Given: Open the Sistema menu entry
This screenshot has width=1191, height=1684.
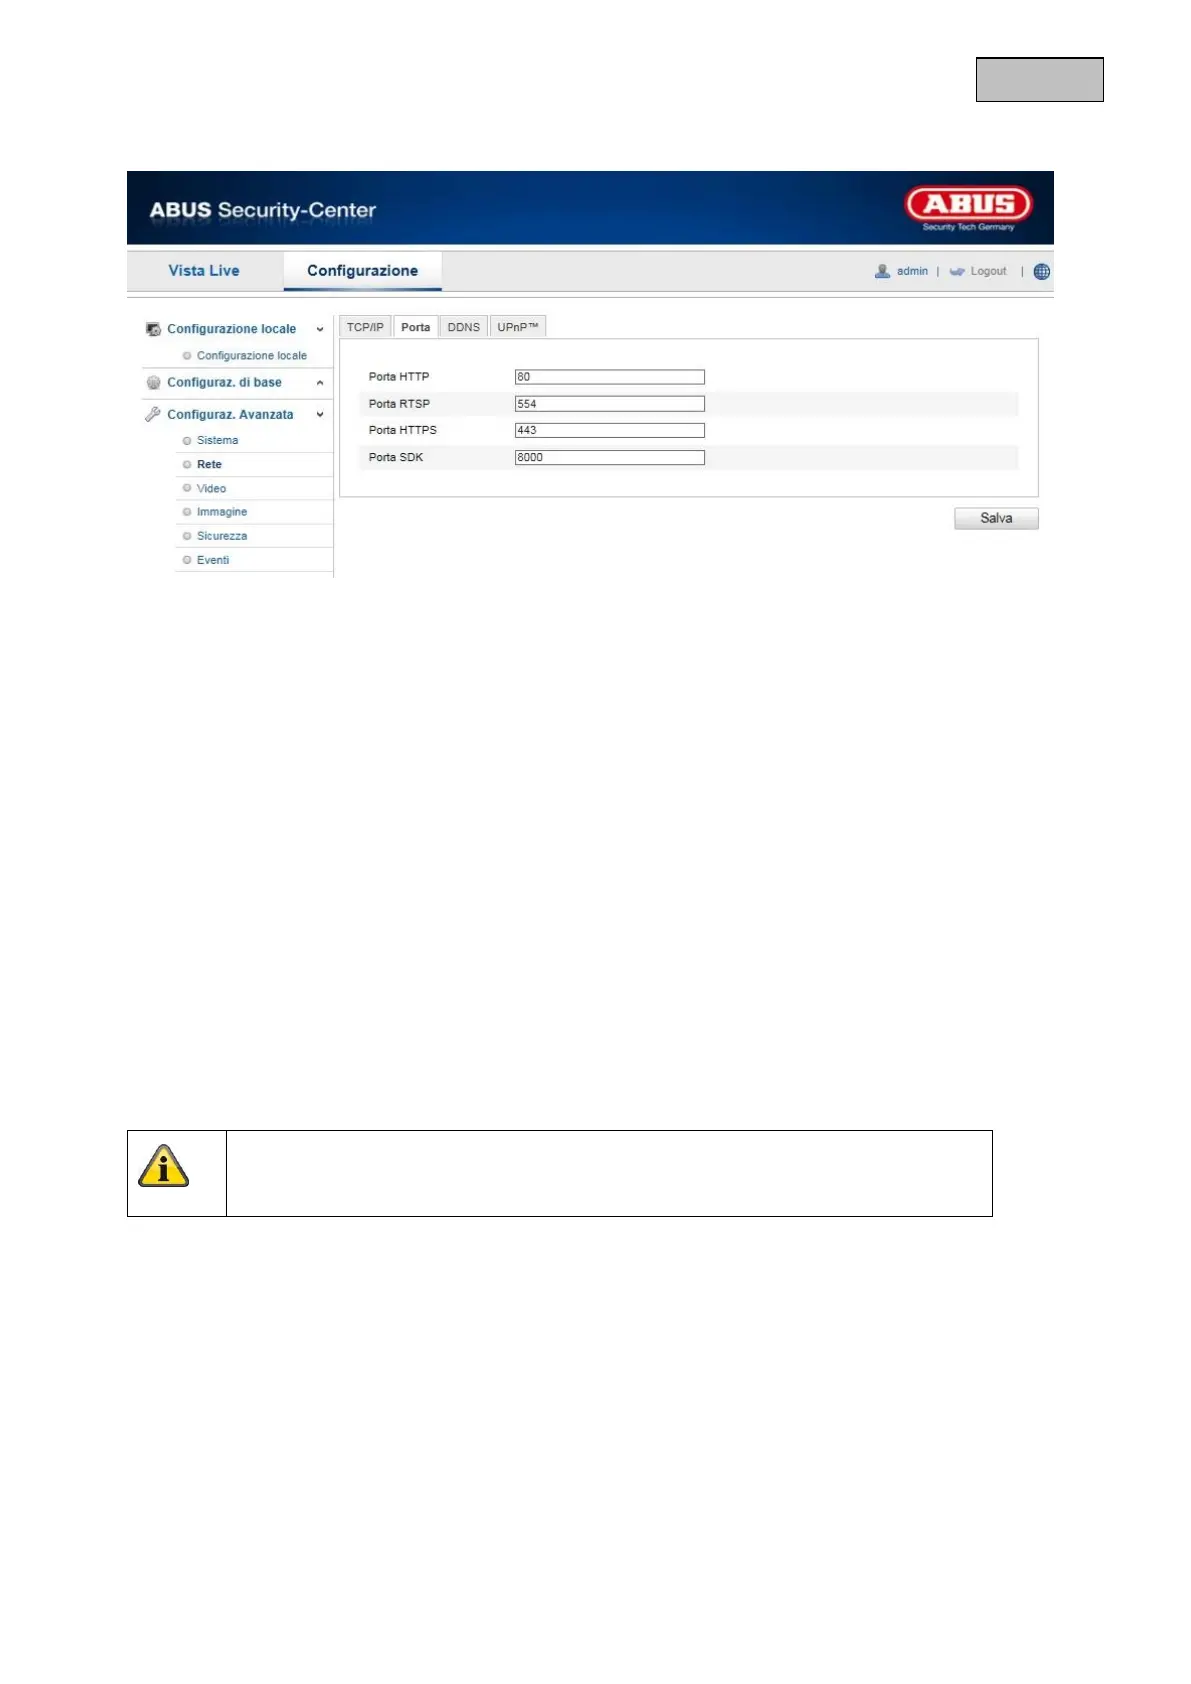Looking at the screenshot, I should (217, 440).
